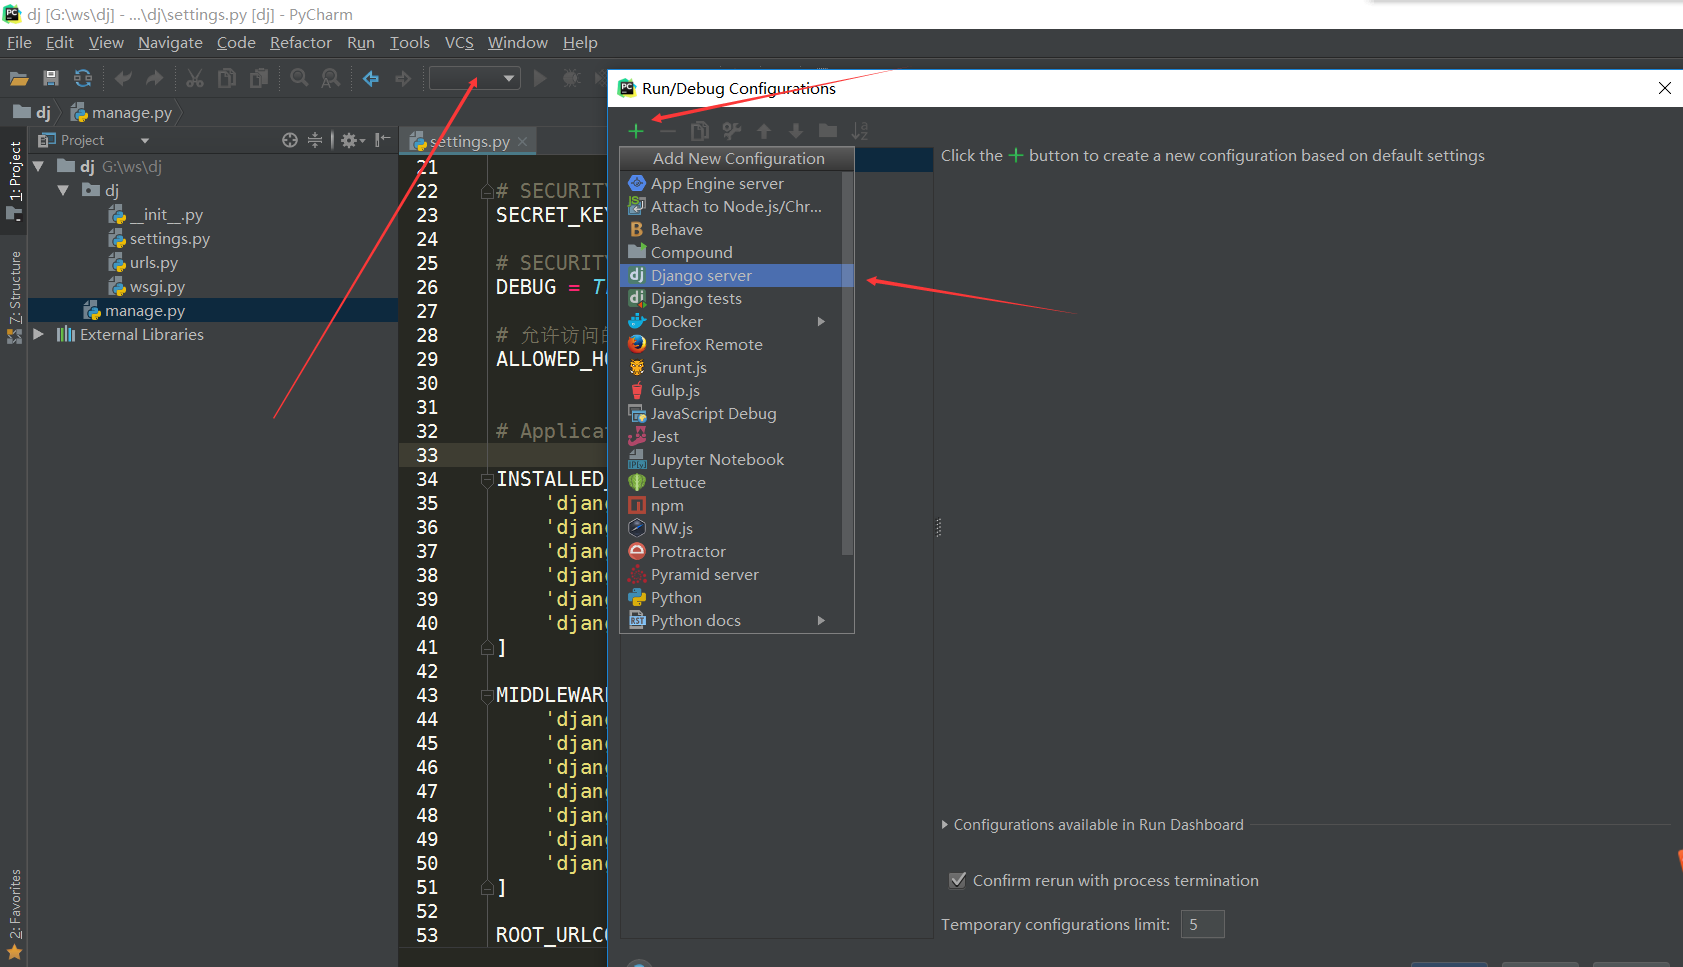
Task: Collapse the INSTALLED_APPS code fold marker
Action: pyautogui.click(x=487, y=479)
